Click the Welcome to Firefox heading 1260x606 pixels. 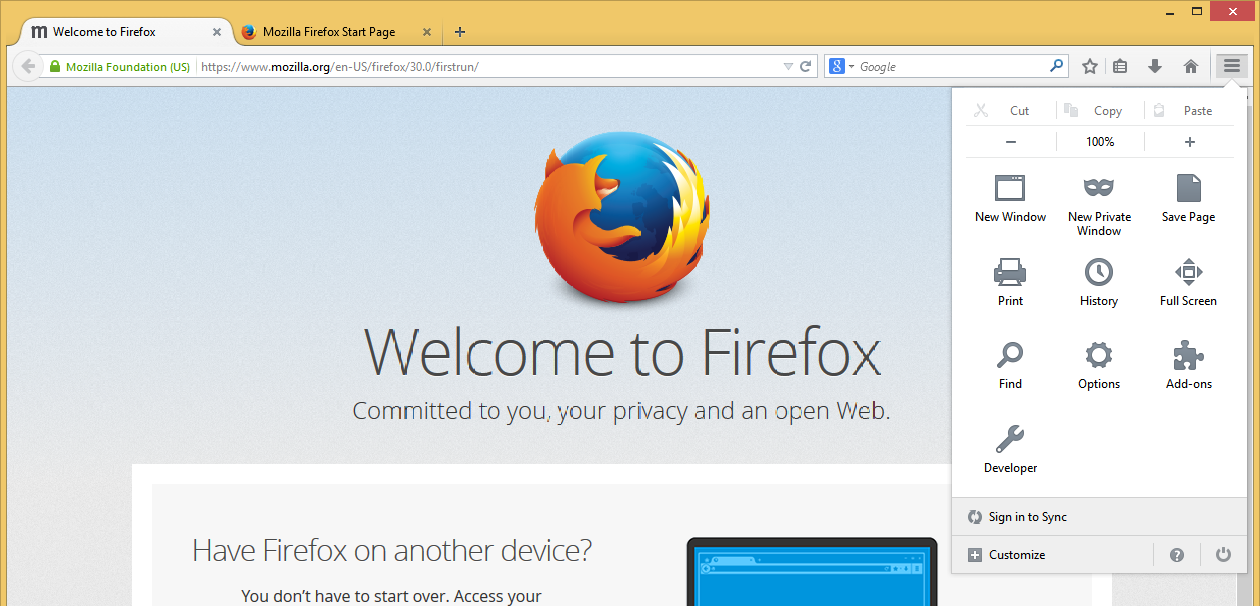622,352
